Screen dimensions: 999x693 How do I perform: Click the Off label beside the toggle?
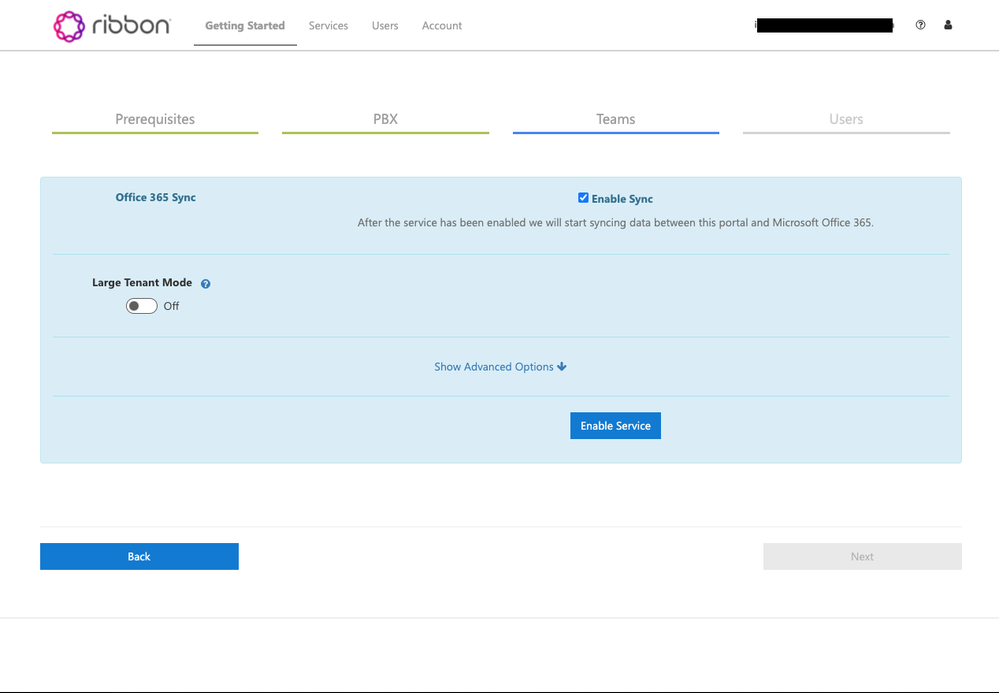coord(171,306)
